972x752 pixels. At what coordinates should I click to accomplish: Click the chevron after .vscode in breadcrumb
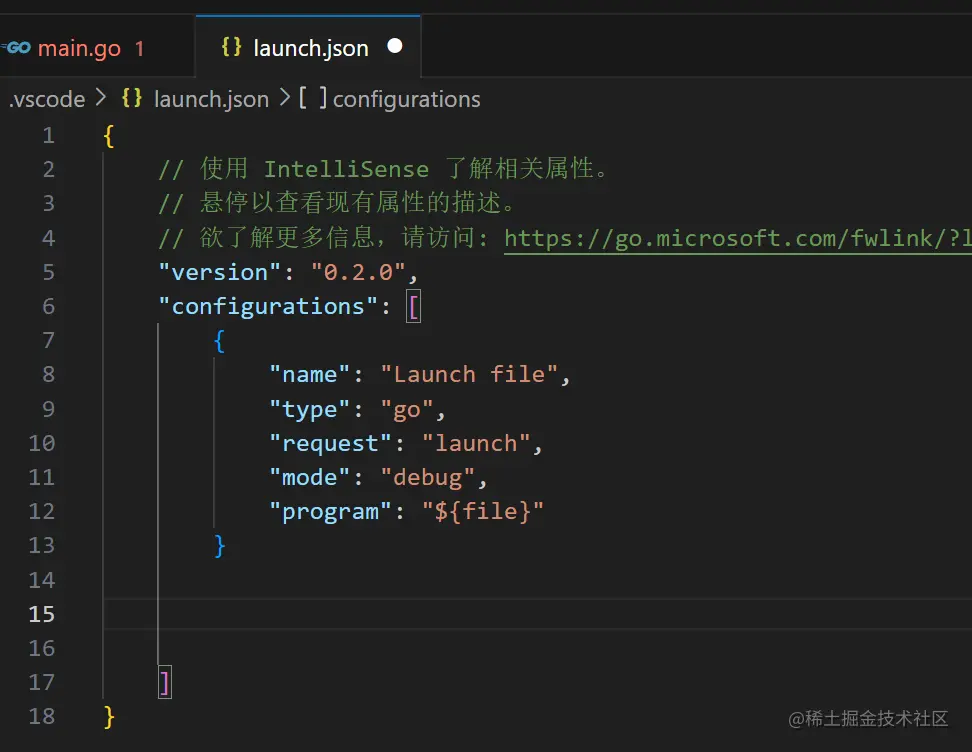pyautogui.click(x=101, y=97)
